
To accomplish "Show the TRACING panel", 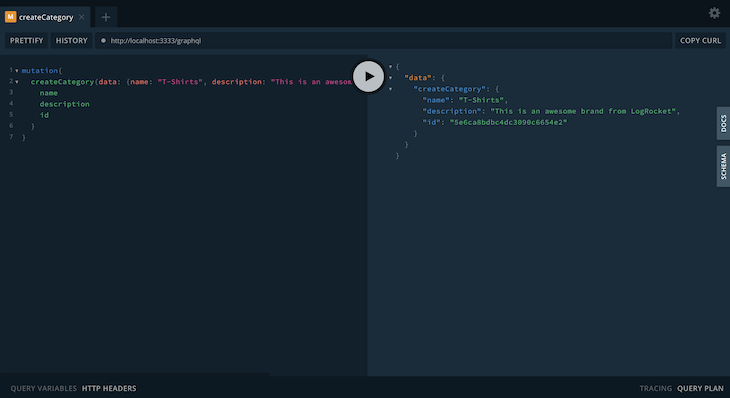I will click(656, 388).
